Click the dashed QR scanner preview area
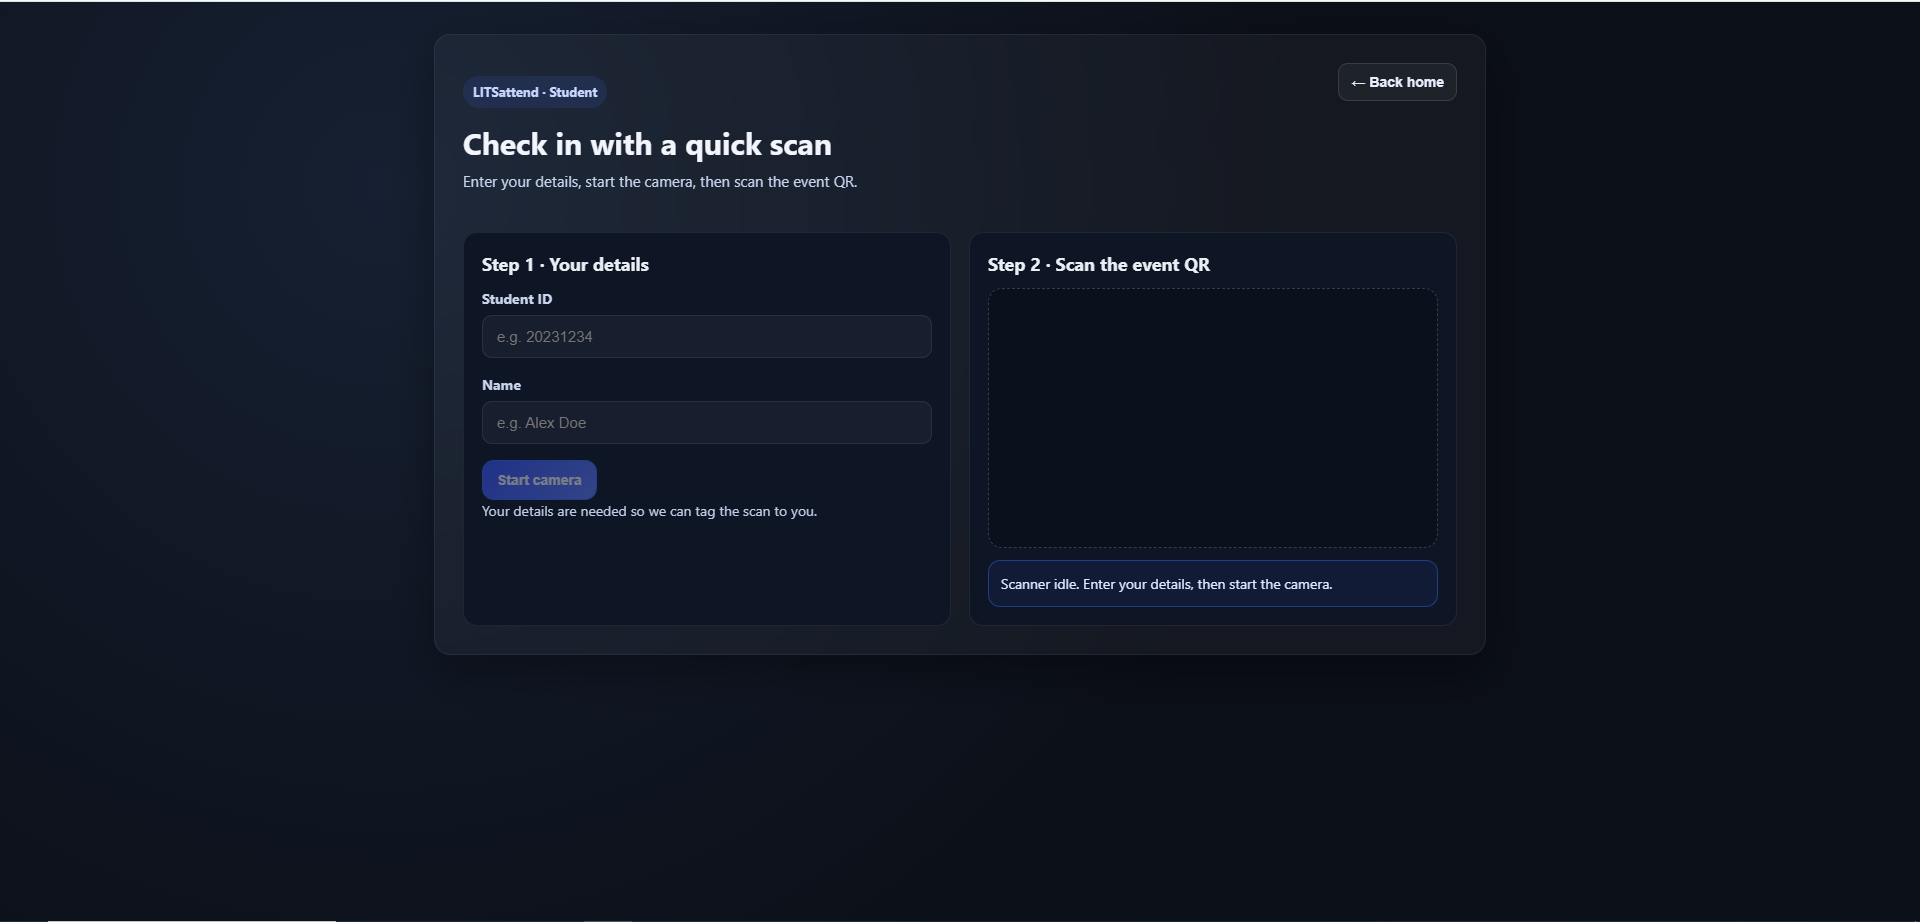1920x922 pixels. point(1212,418)
